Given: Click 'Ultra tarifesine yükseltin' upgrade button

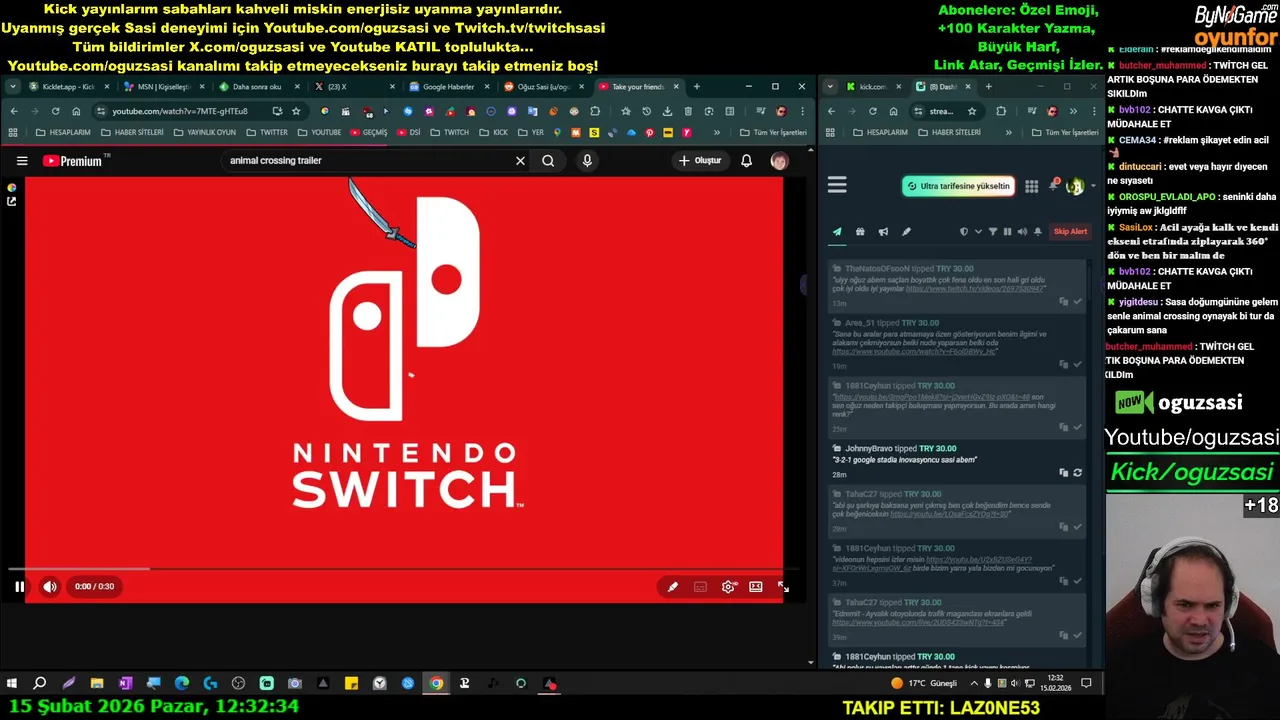Looking at the screenshot, I should click(958, 186).
